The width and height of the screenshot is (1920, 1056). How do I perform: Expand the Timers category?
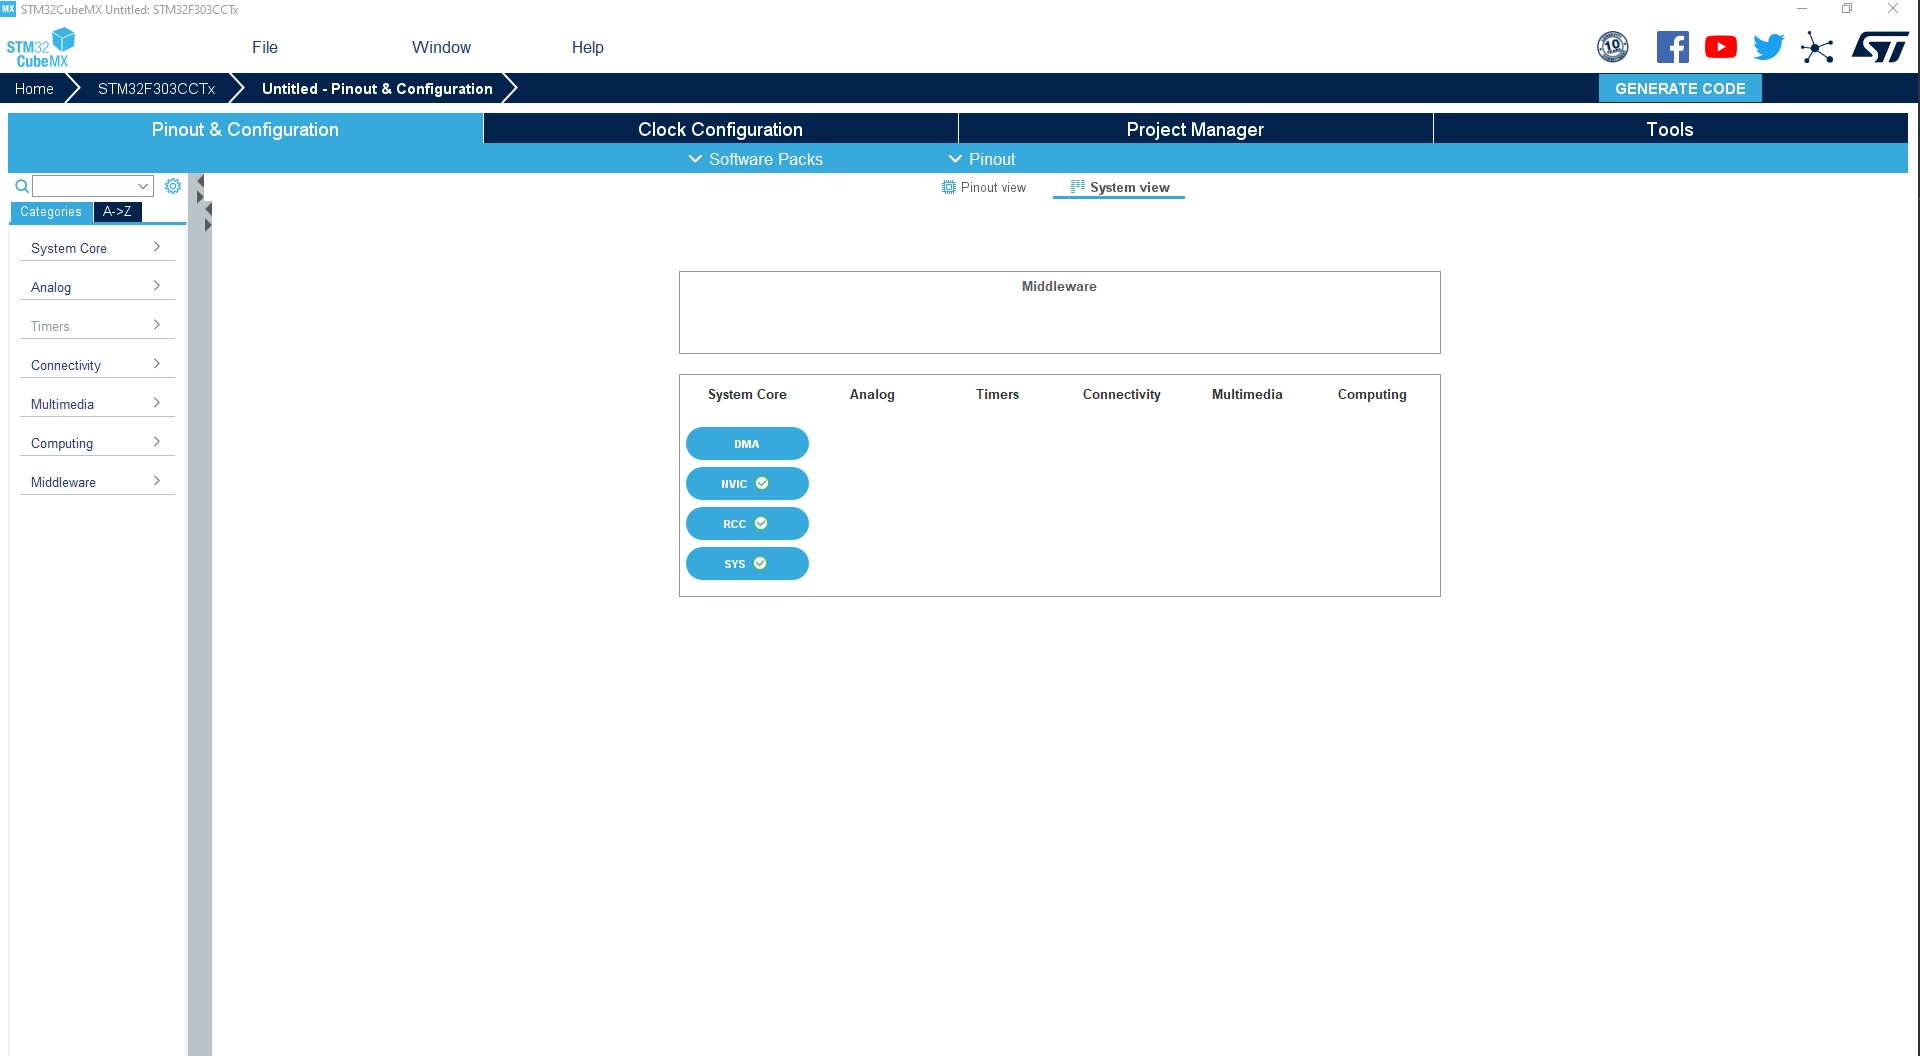[x=96, y=326]
